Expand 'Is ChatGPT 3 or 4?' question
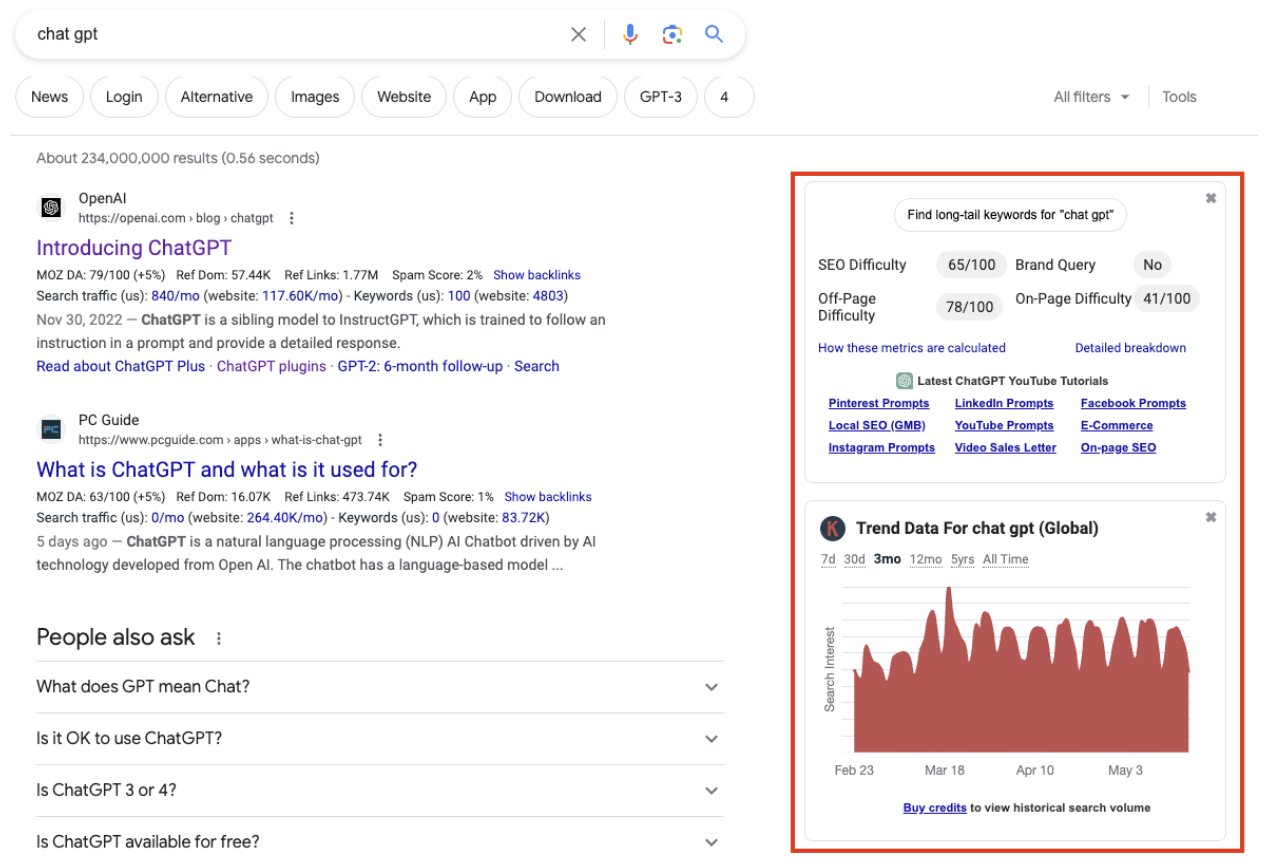This screenshot has width=1268, height=868. tap(380, 791)
